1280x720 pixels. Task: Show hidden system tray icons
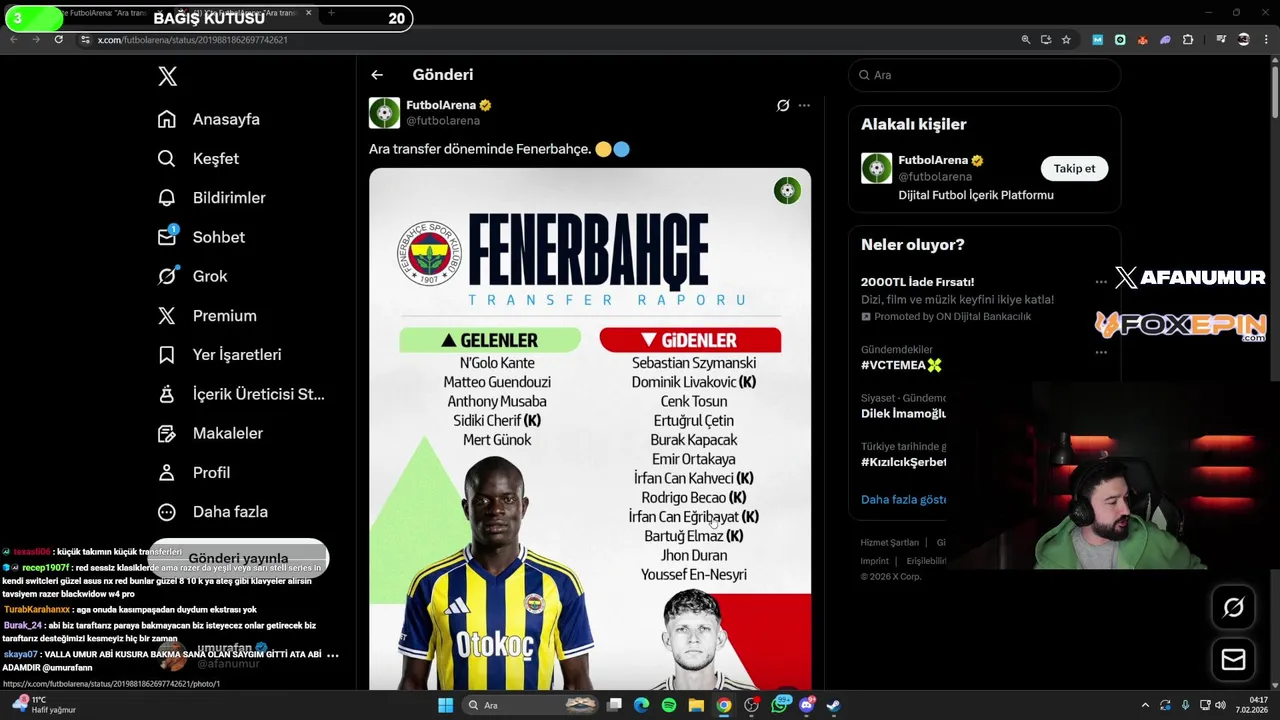1145,705
